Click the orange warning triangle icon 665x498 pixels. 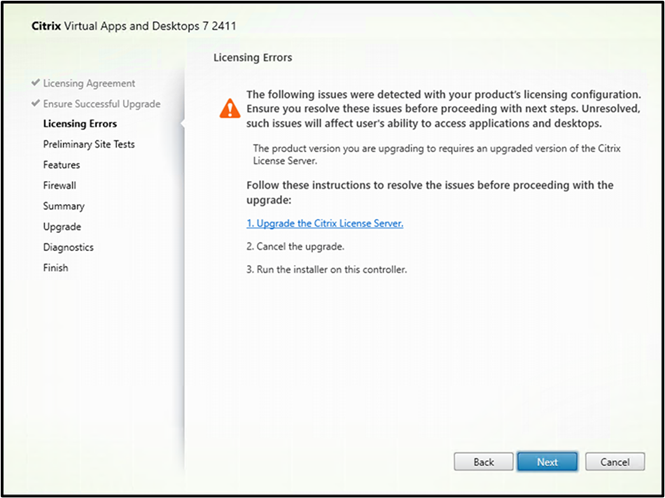[230, 108]
